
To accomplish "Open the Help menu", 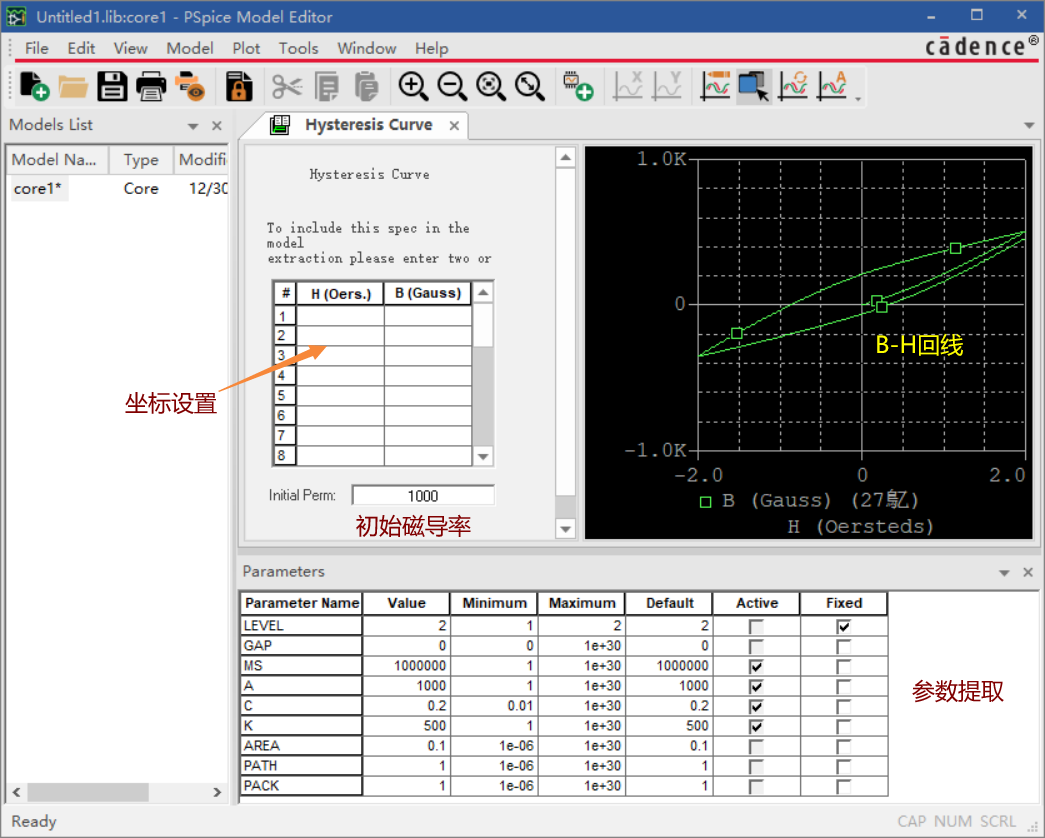I will [432, 48].
